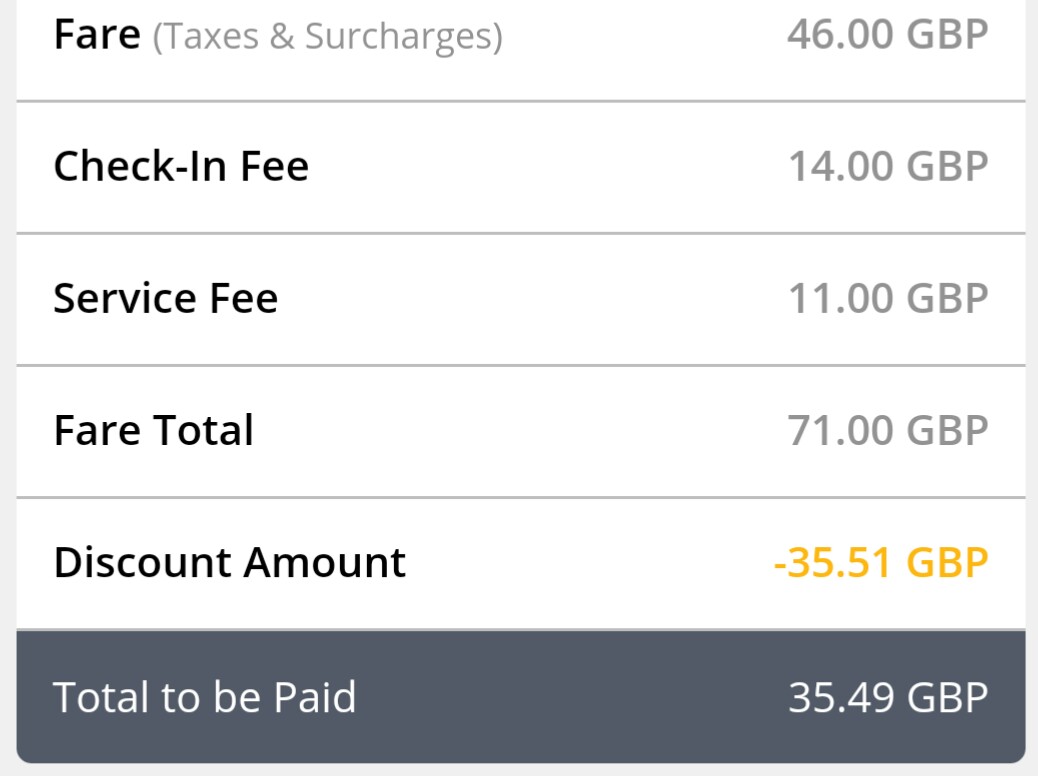Select the 46.00 GBP fare amount

coord(888,34)
